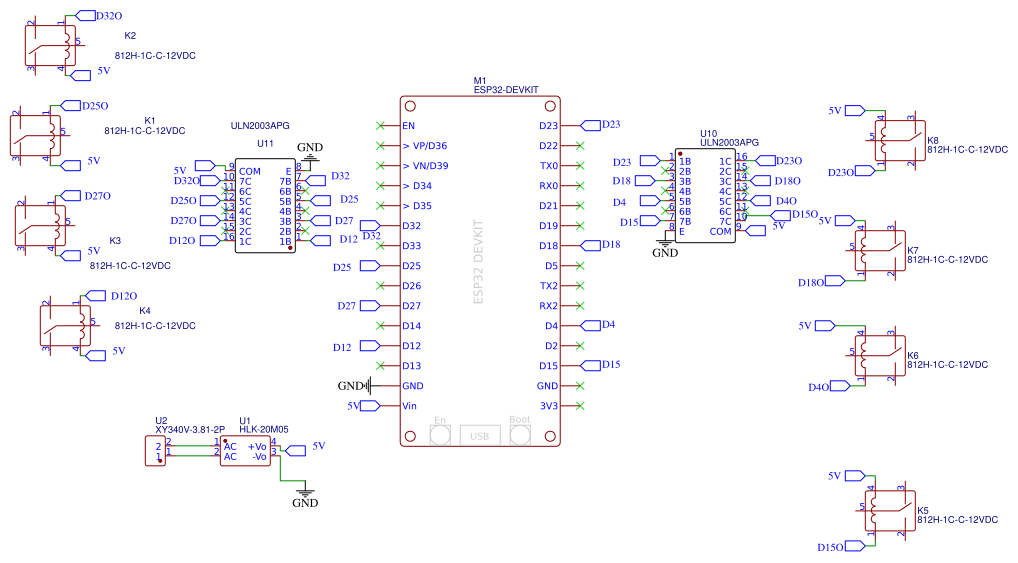Select the HLK-20M05 label
1018x563 pixels.
[x=264, y=430]
